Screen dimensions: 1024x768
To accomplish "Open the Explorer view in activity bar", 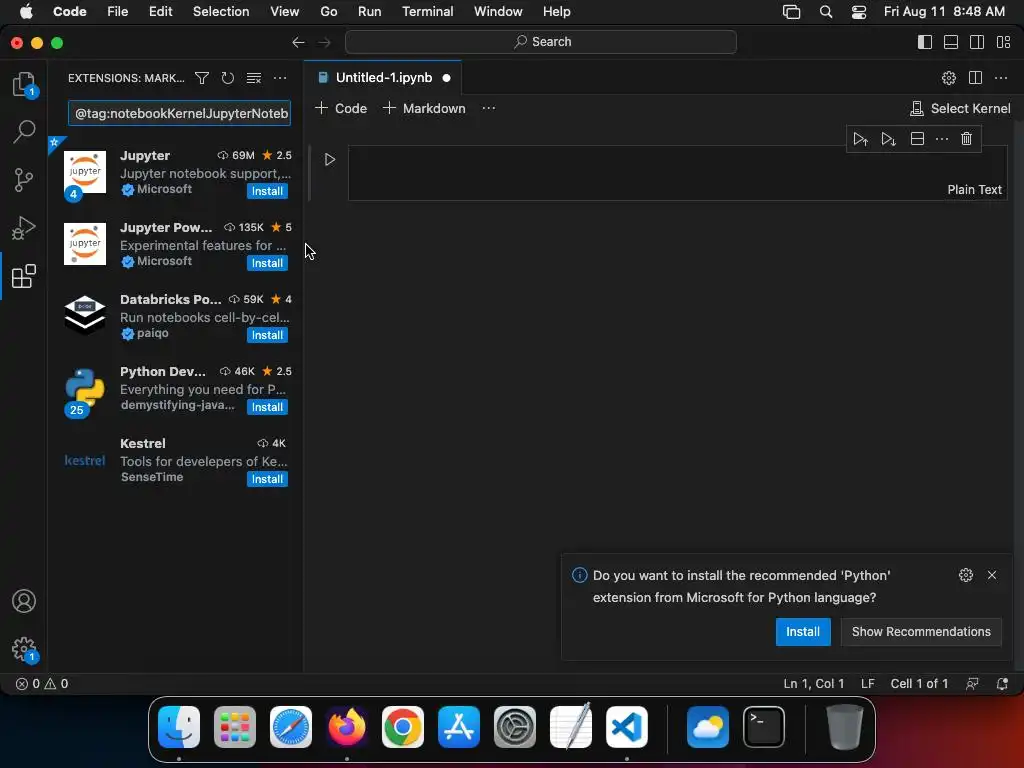I will coord(24,84).
